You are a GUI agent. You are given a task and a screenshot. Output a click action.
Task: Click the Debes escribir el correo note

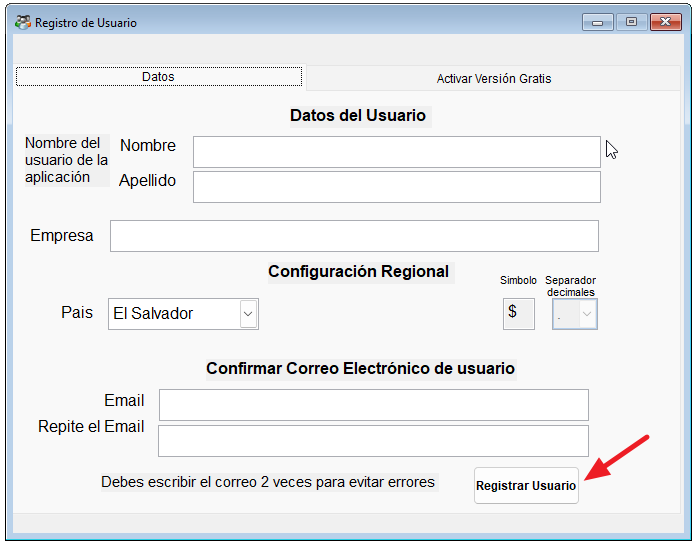tap(268, 482)
